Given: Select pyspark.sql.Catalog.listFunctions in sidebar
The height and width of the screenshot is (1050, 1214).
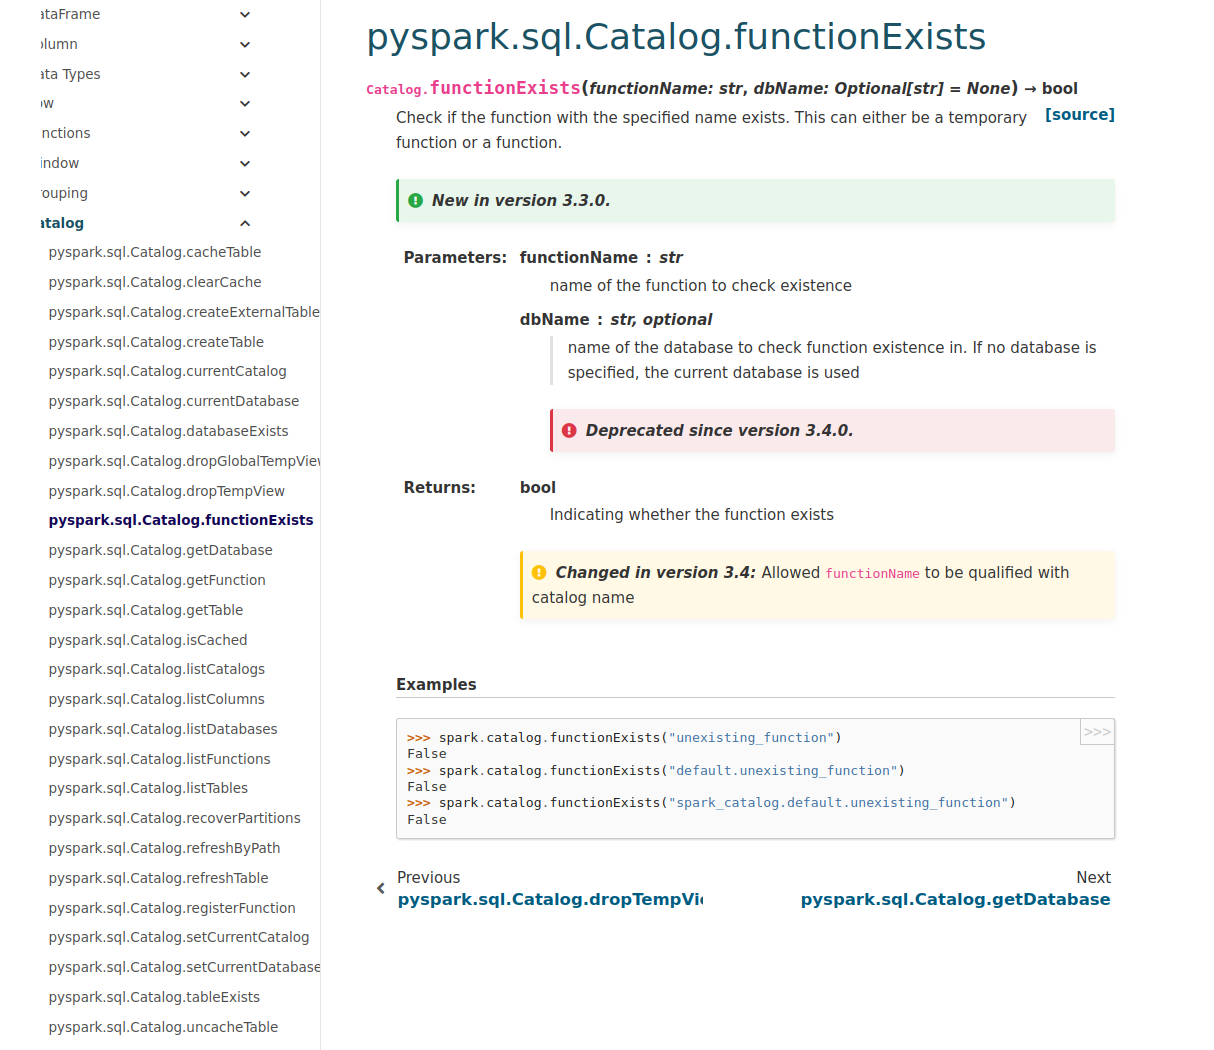Looking at the screenshot, I should [159, 759].
